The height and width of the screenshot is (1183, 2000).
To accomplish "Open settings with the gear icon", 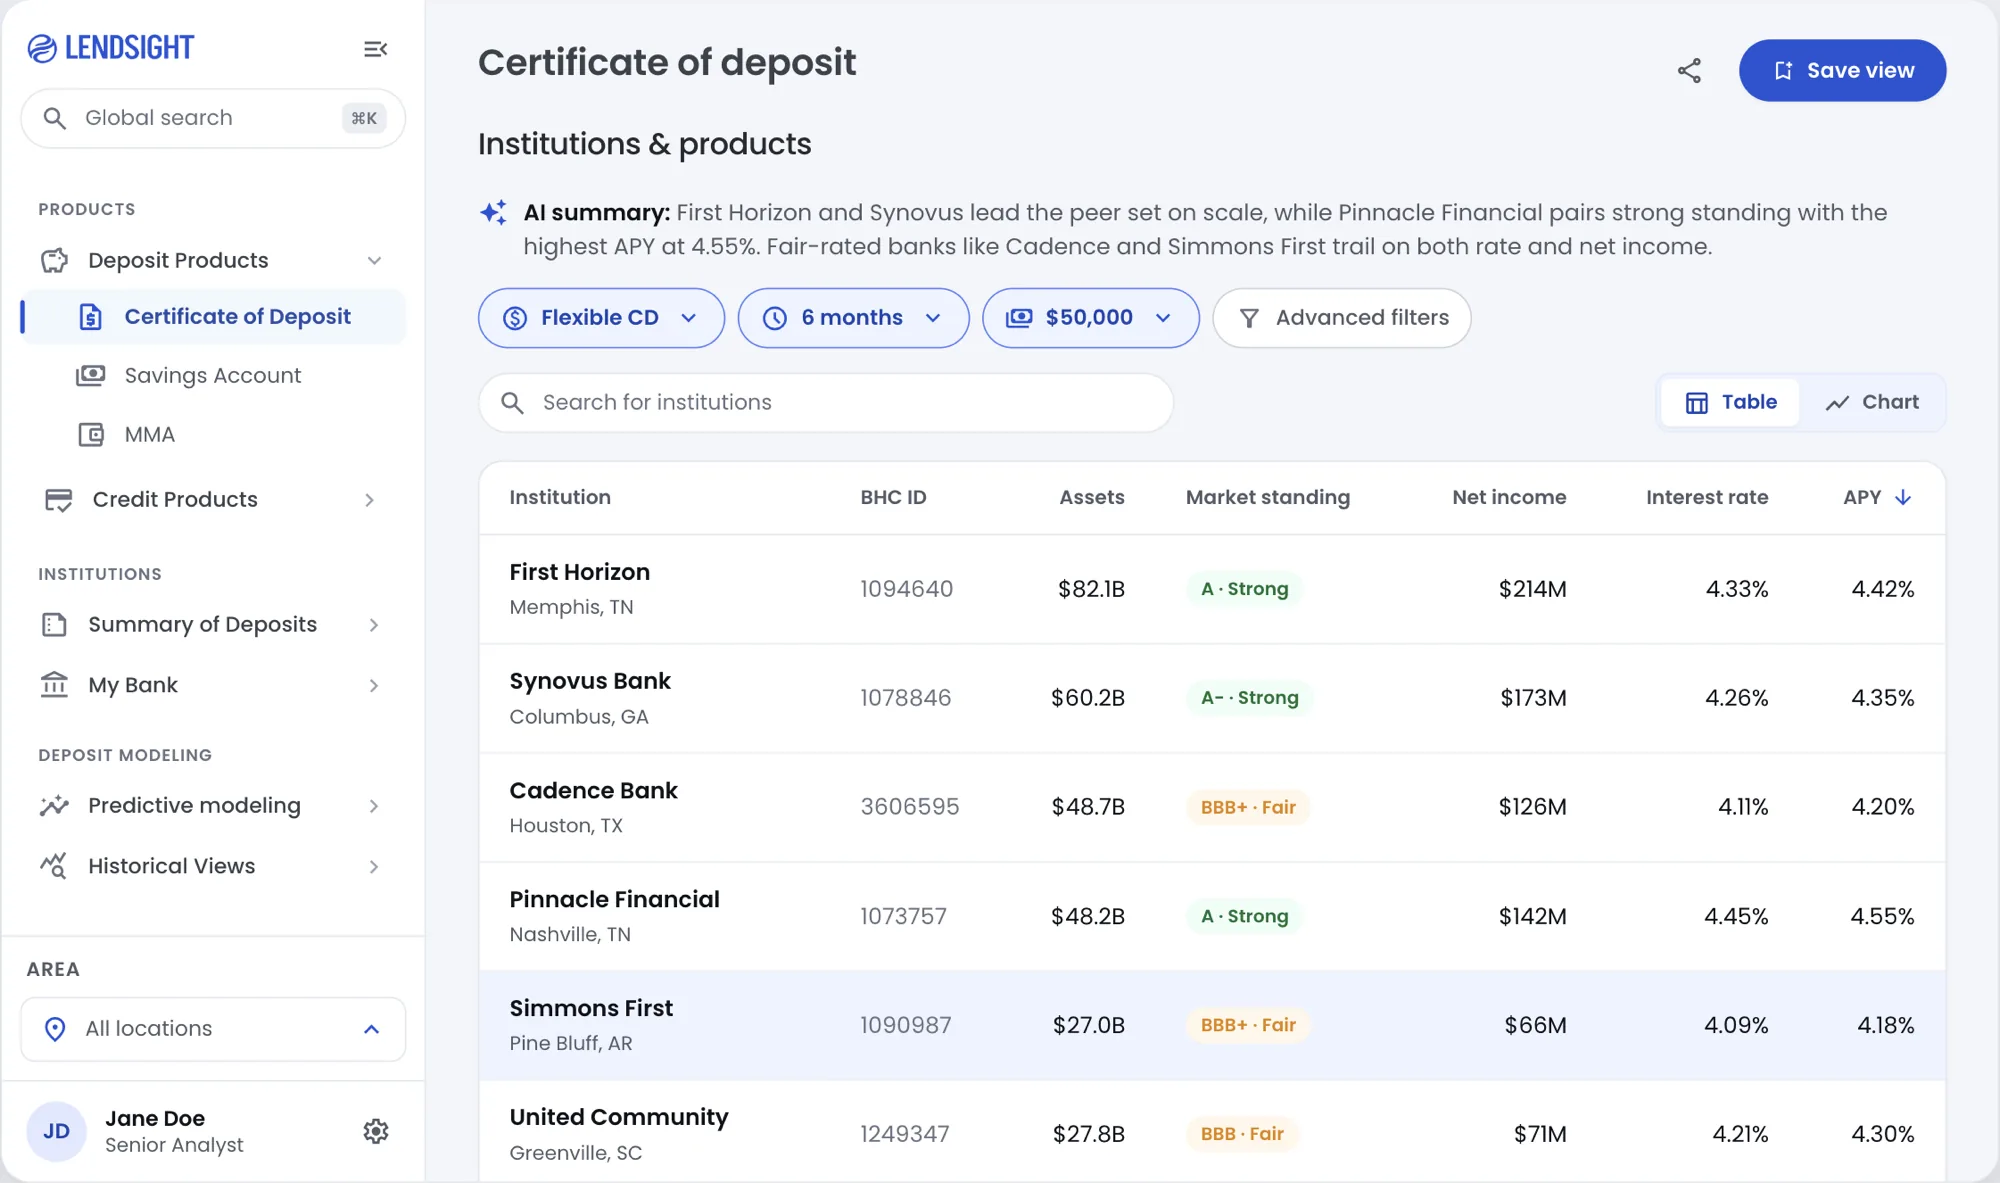I will click(376, 1131).
